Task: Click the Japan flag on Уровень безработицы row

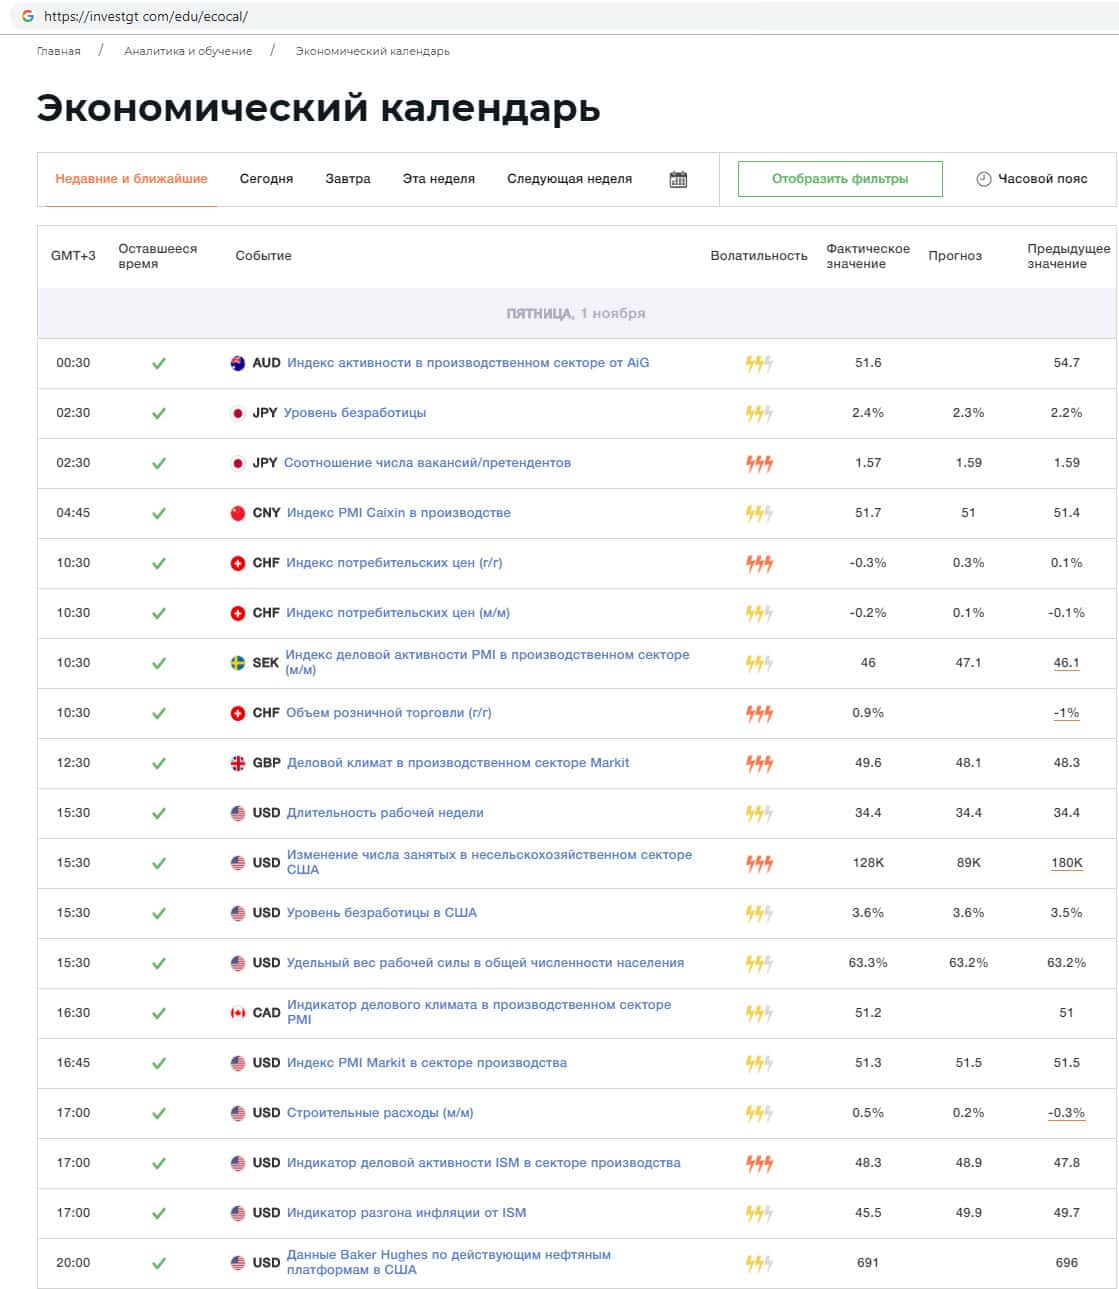Action: pos(238,413)
